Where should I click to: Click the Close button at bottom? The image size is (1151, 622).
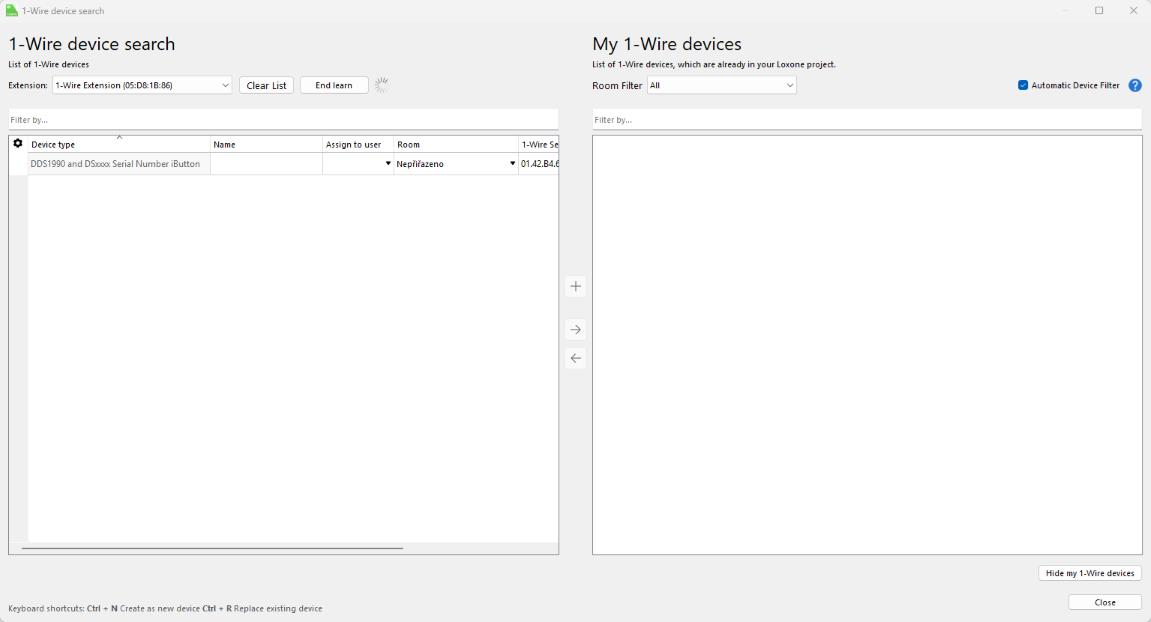[x=1104, y=602]
